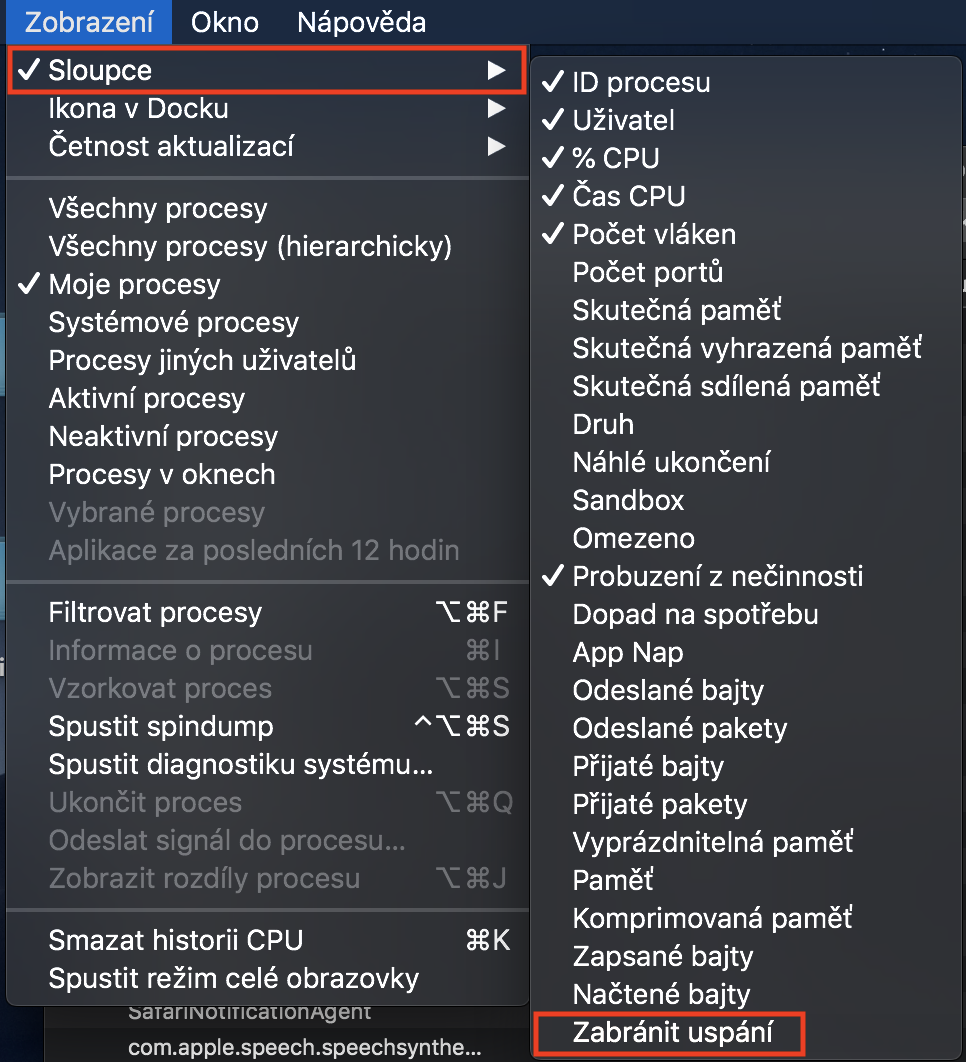The image size is (966, 1062).
Task: Disable the Počet vláken column
Action: (653, 234)
